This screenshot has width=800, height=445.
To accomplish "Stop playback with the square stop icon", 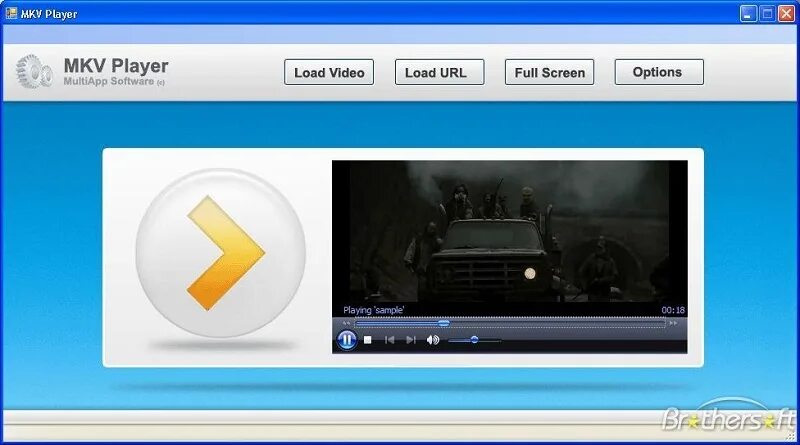I will pyautogui.click(x=367, y=340).
